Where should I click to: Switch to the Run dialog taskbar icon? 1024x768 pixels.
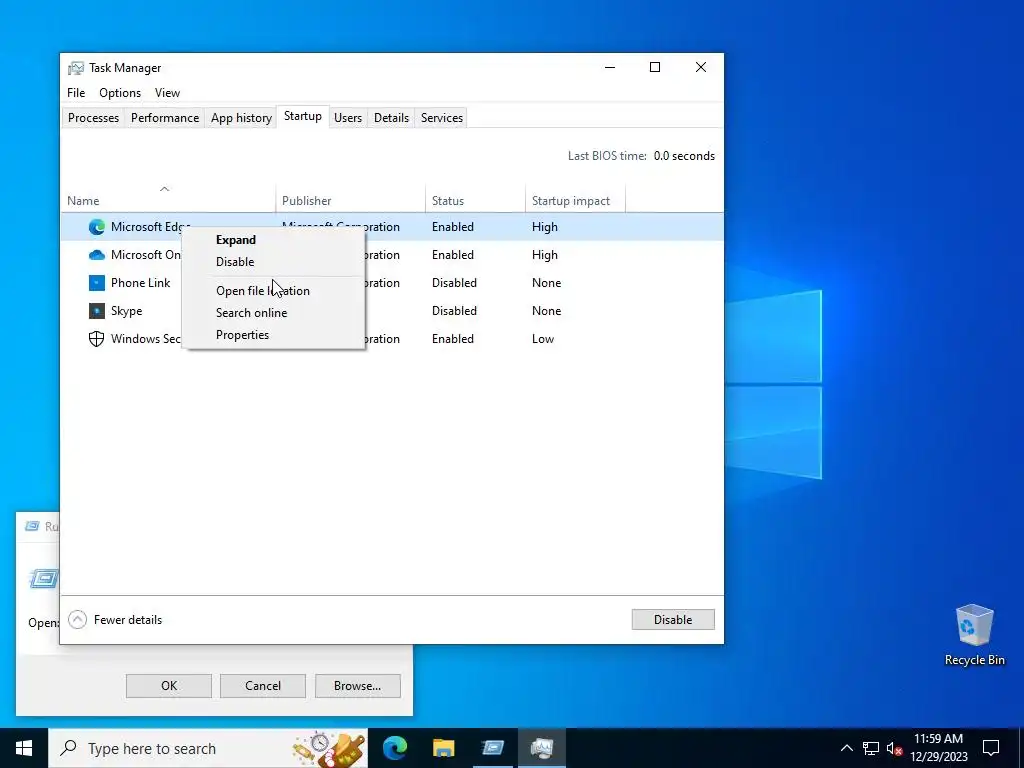click(x=493, y=748)
